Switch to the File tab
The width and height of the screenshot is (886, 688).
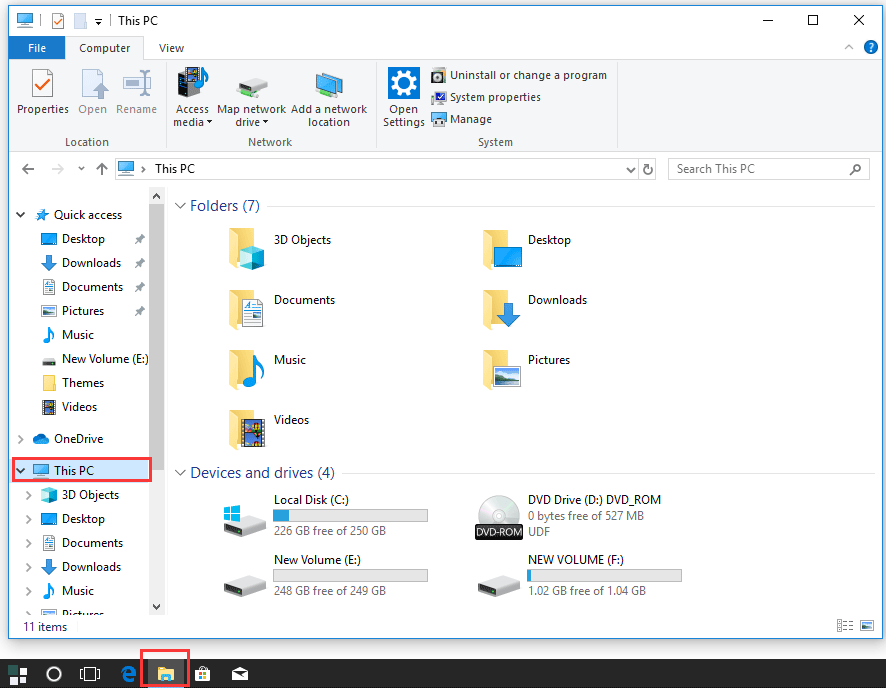pos(37,48)
